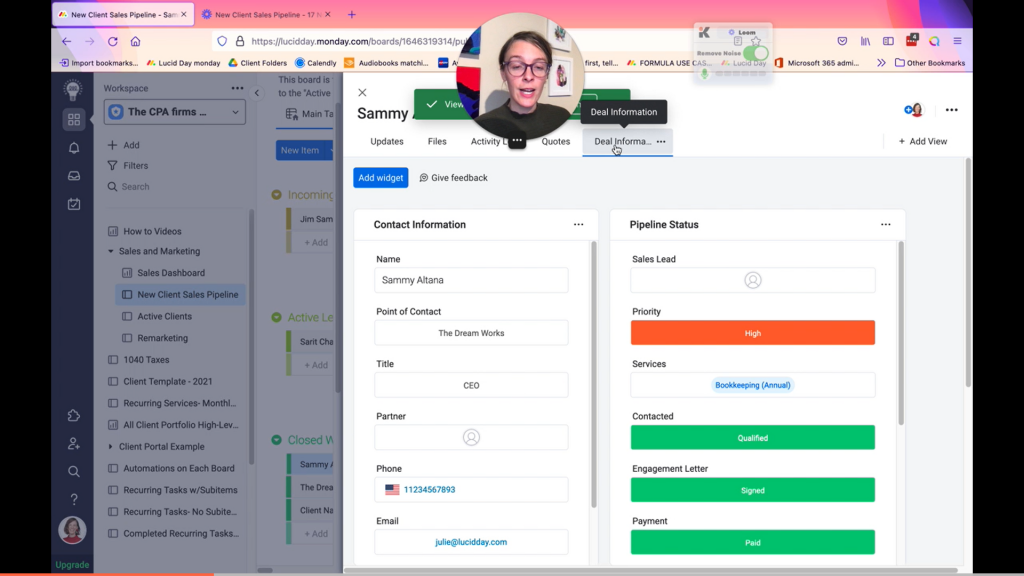Collapse the Active Leads group on the board

tap(277, 317)
